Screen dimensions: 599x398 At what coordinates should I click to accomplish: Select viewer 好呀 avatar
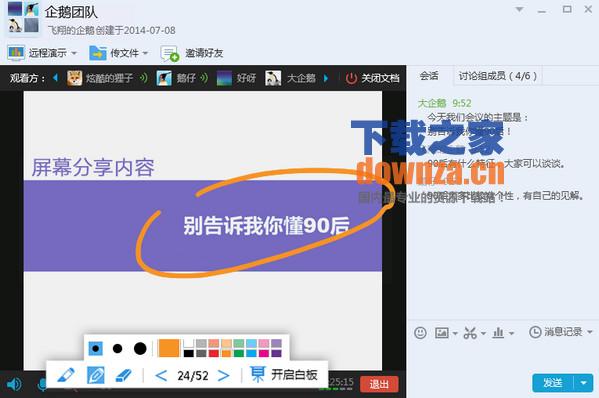pyautogui.click(x=224, y=78)
